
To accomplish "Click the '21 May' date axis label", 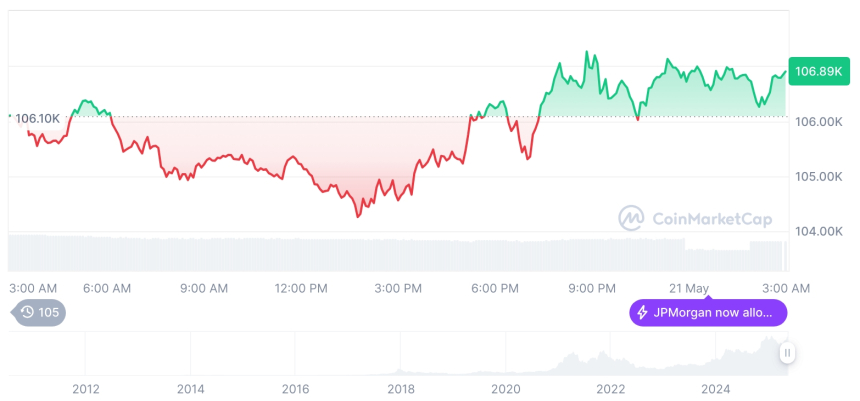I will 690,288.
